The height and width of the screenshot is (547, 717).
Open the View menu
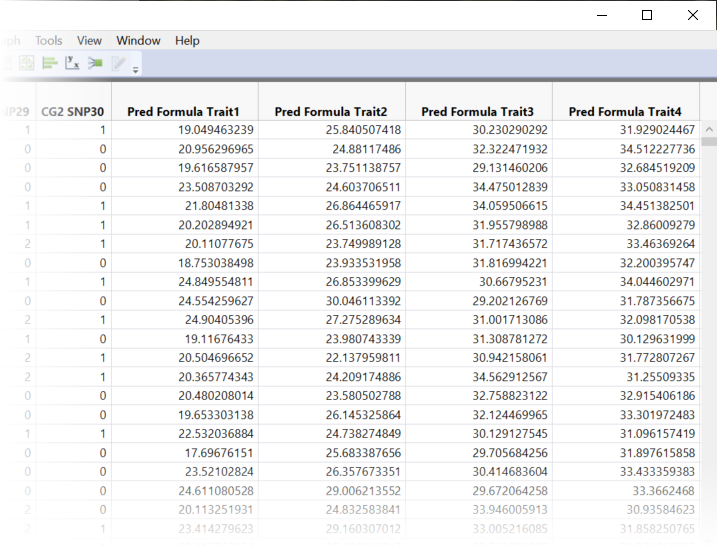90,41
